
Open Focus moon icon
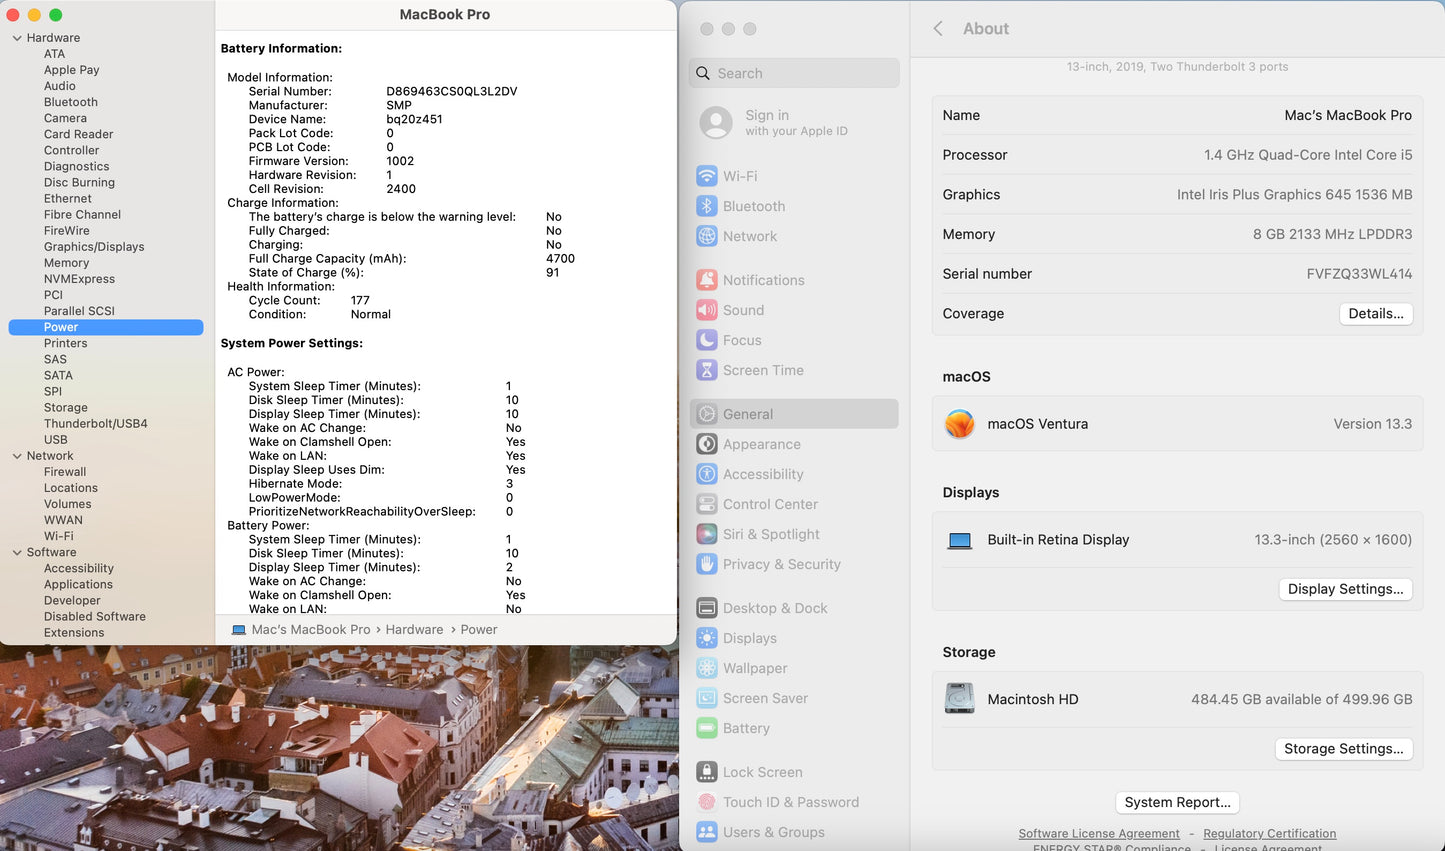707,340
